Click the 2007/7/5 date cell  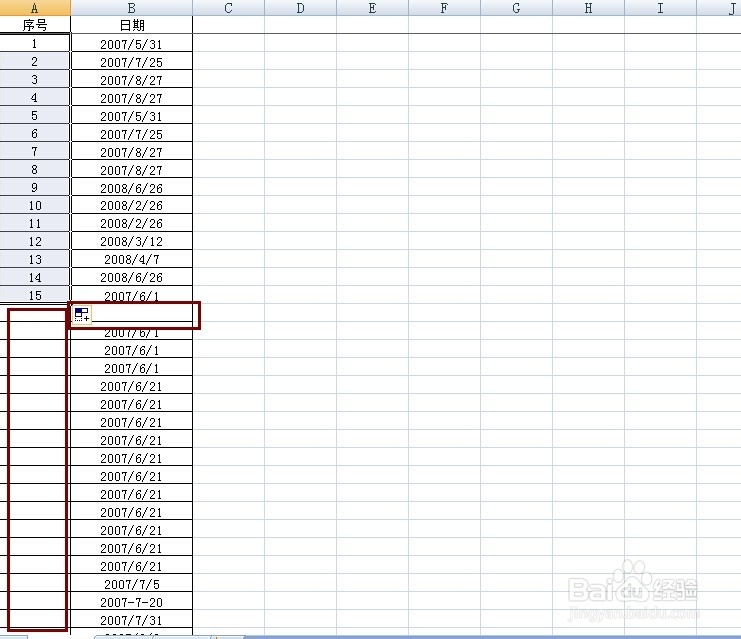point(132,583)
